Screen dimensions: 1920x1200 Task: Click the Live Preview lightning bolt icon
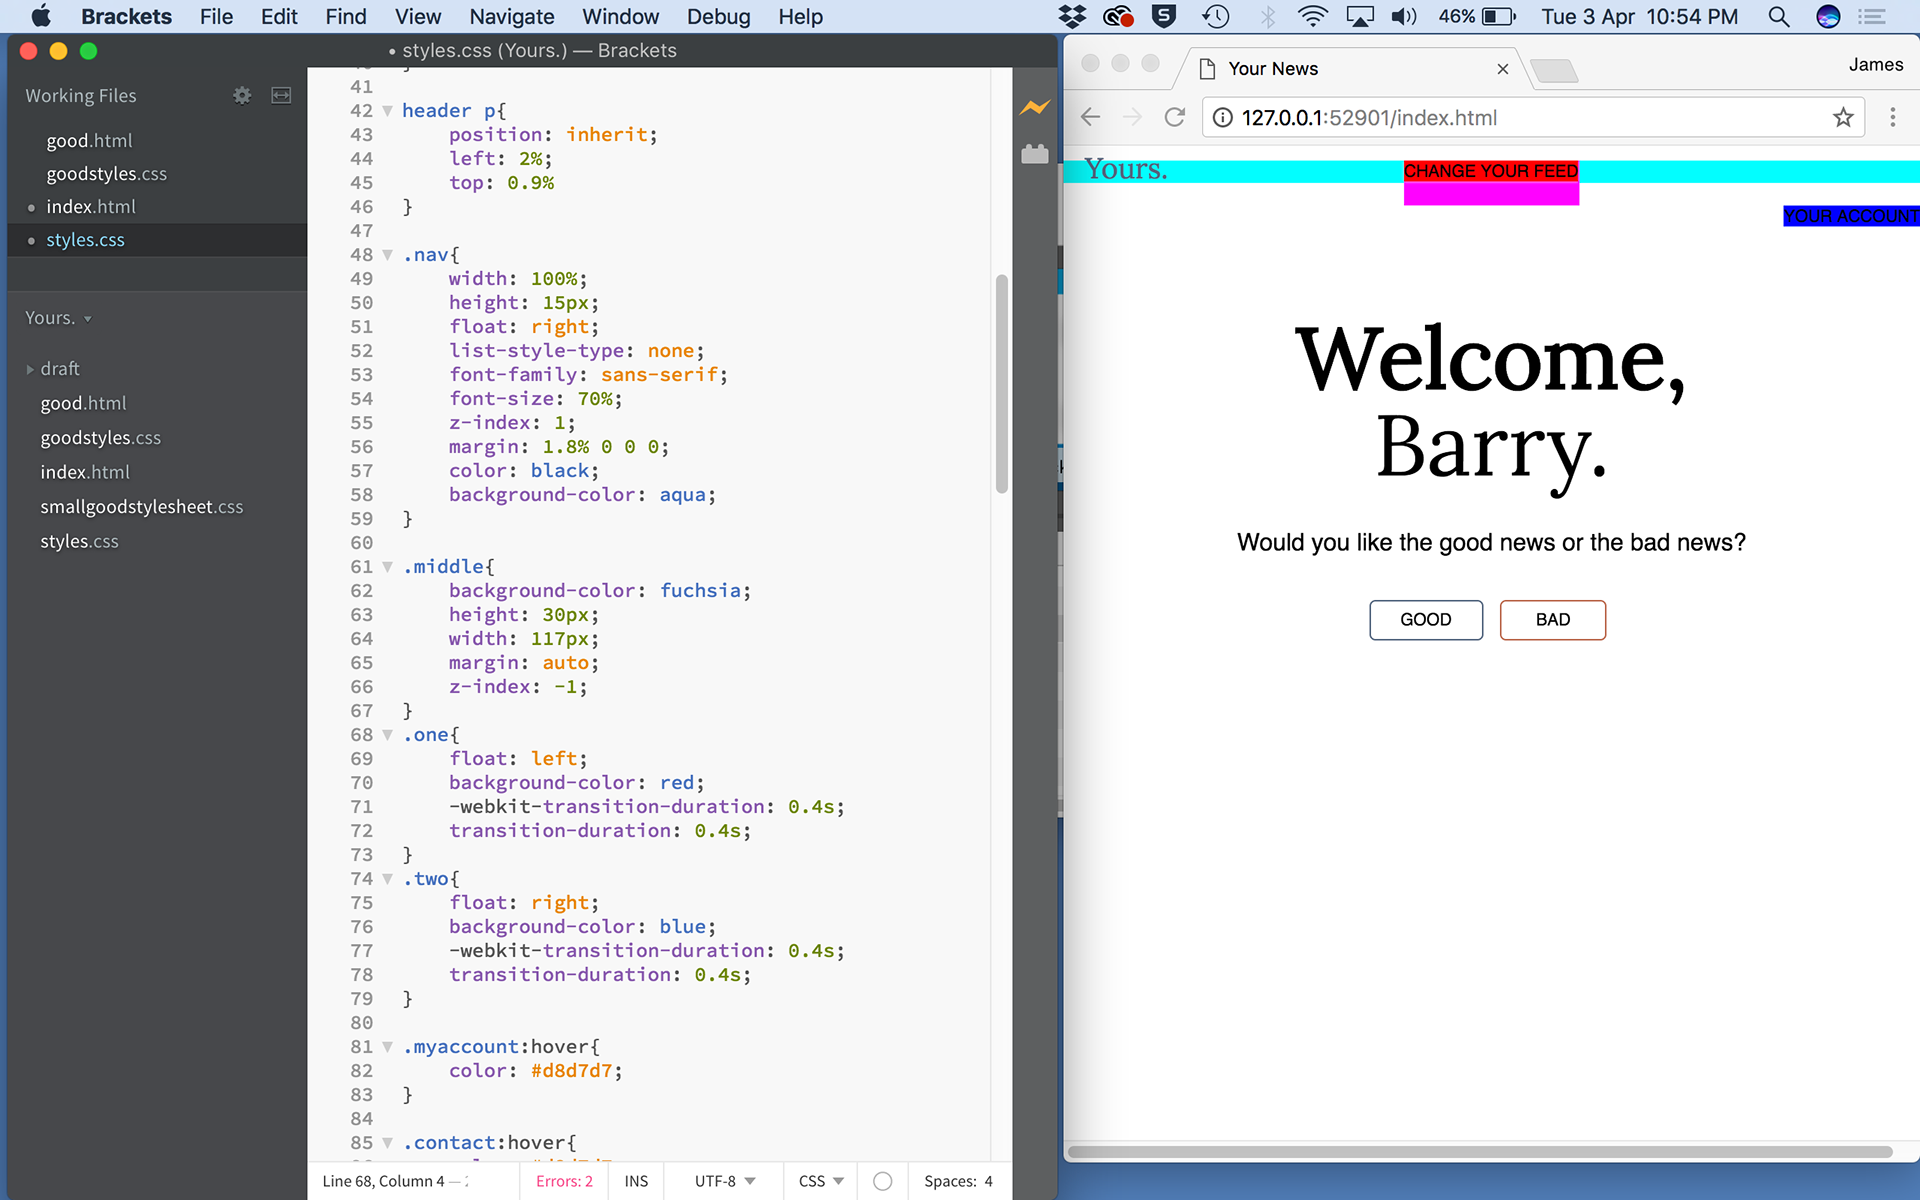coord(1035,107)
